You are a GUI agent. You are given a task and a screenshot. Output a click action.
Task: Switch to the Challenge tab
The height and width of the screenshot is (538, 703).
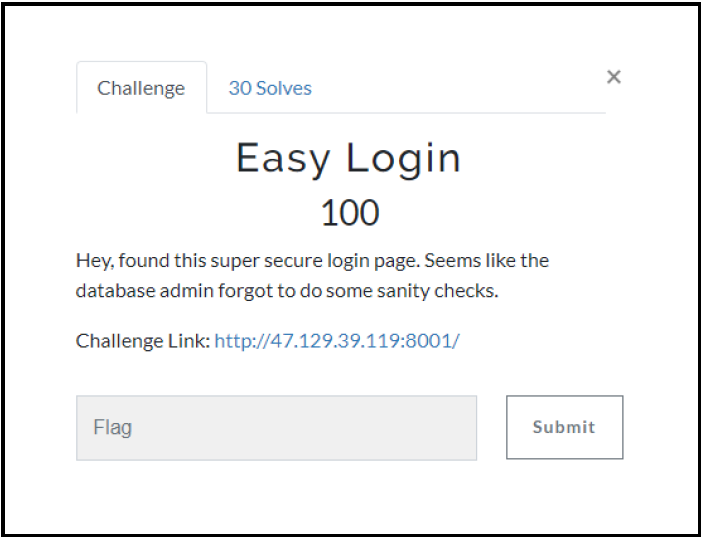141,88
